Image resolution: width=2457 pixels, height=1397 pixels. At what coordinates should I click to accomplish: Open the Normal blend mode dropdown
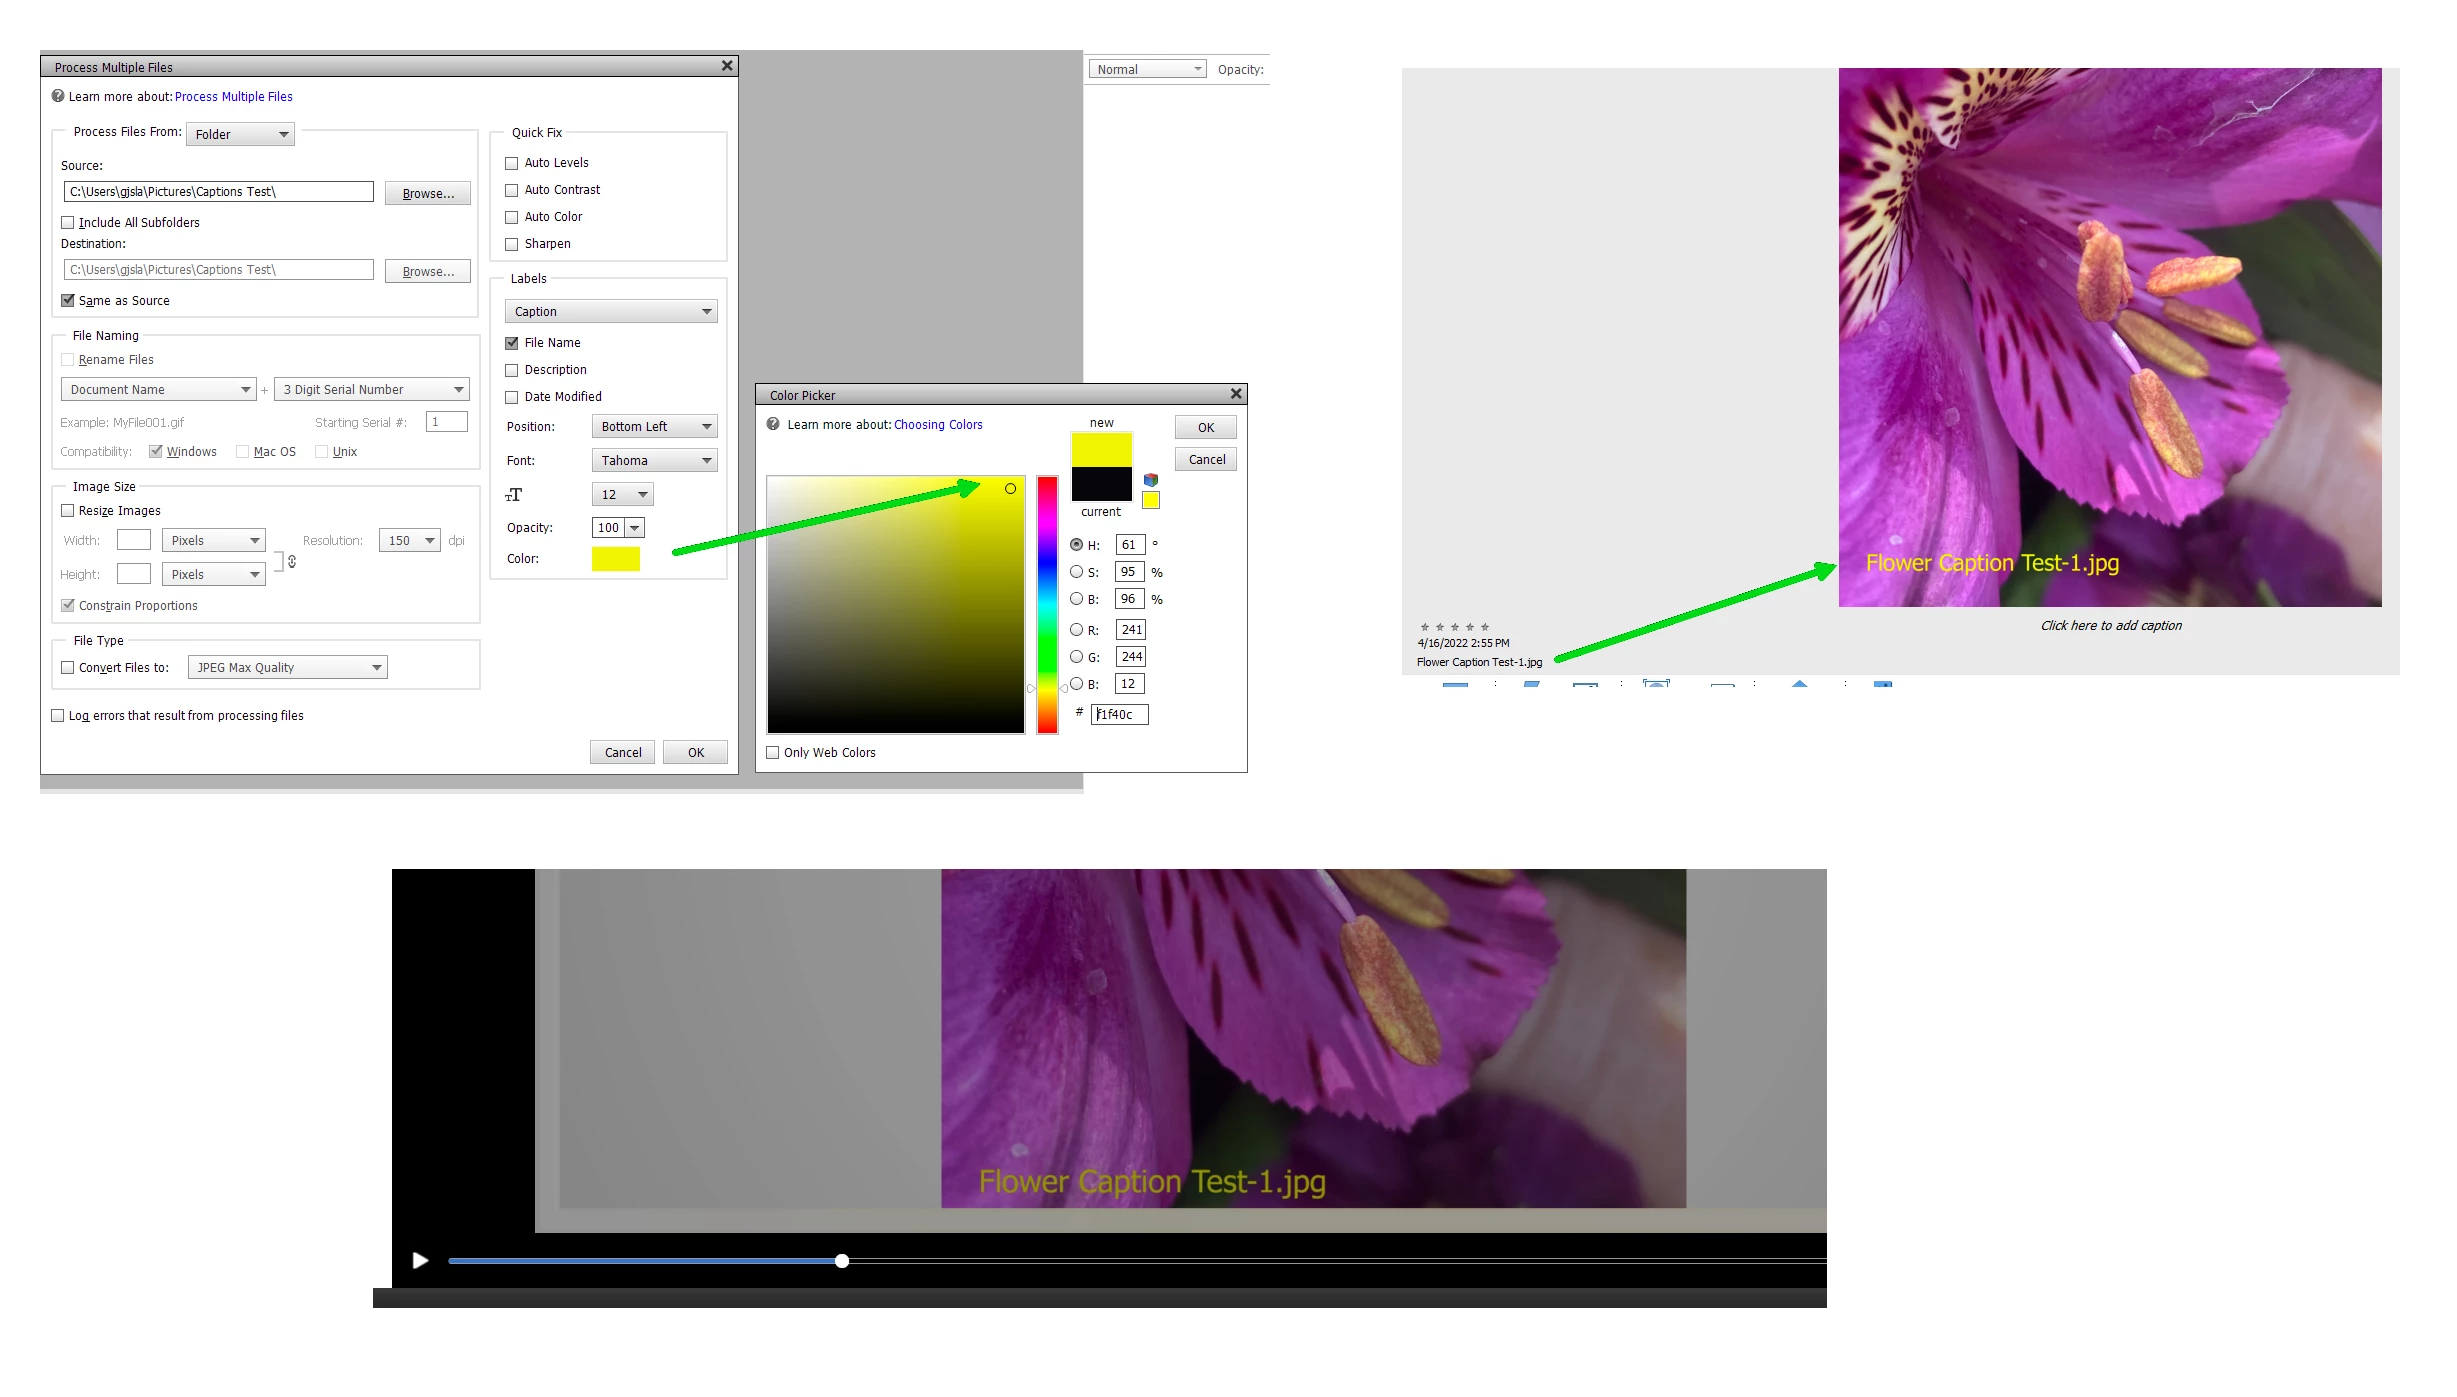coord(1146,69)
